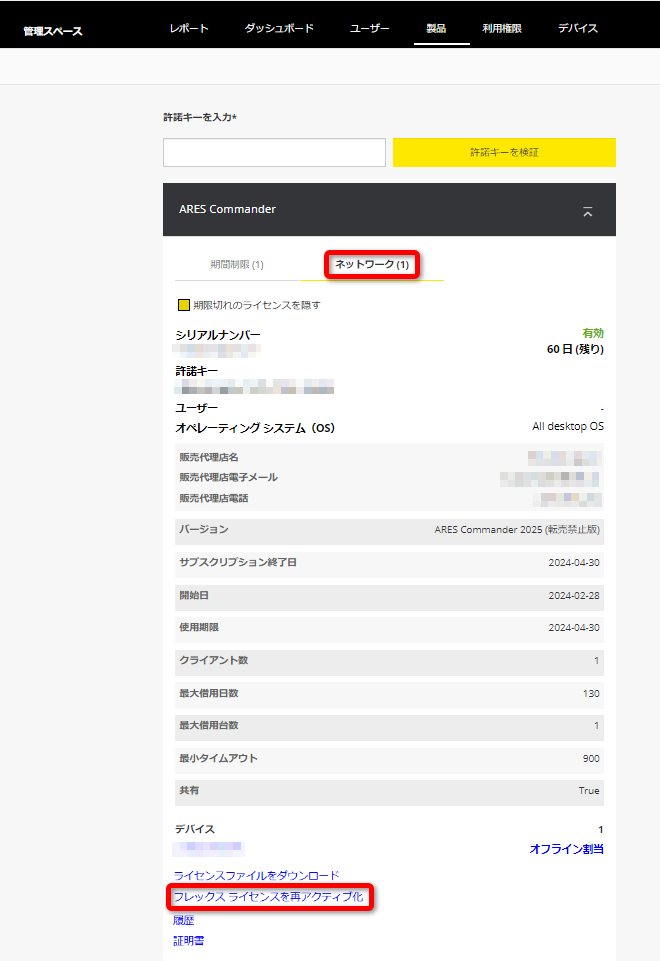Switch to the ネットワーク (1) tab

tap(371, 264)
